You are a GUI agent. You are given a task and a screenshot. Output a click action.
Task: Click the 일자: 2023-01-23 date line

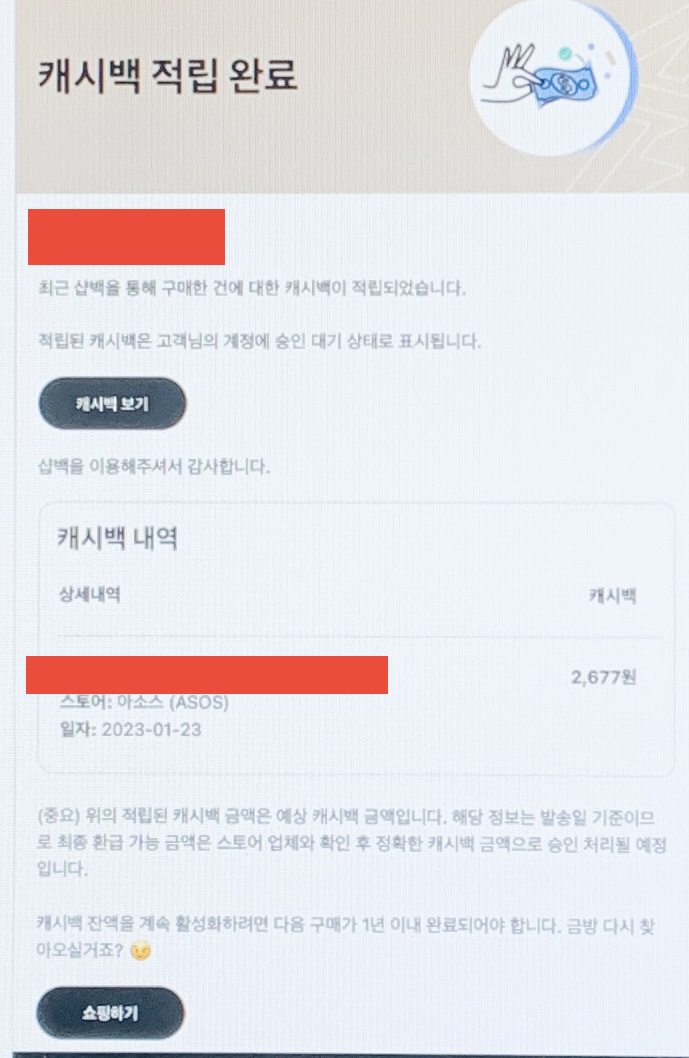[x=130, y=729]
